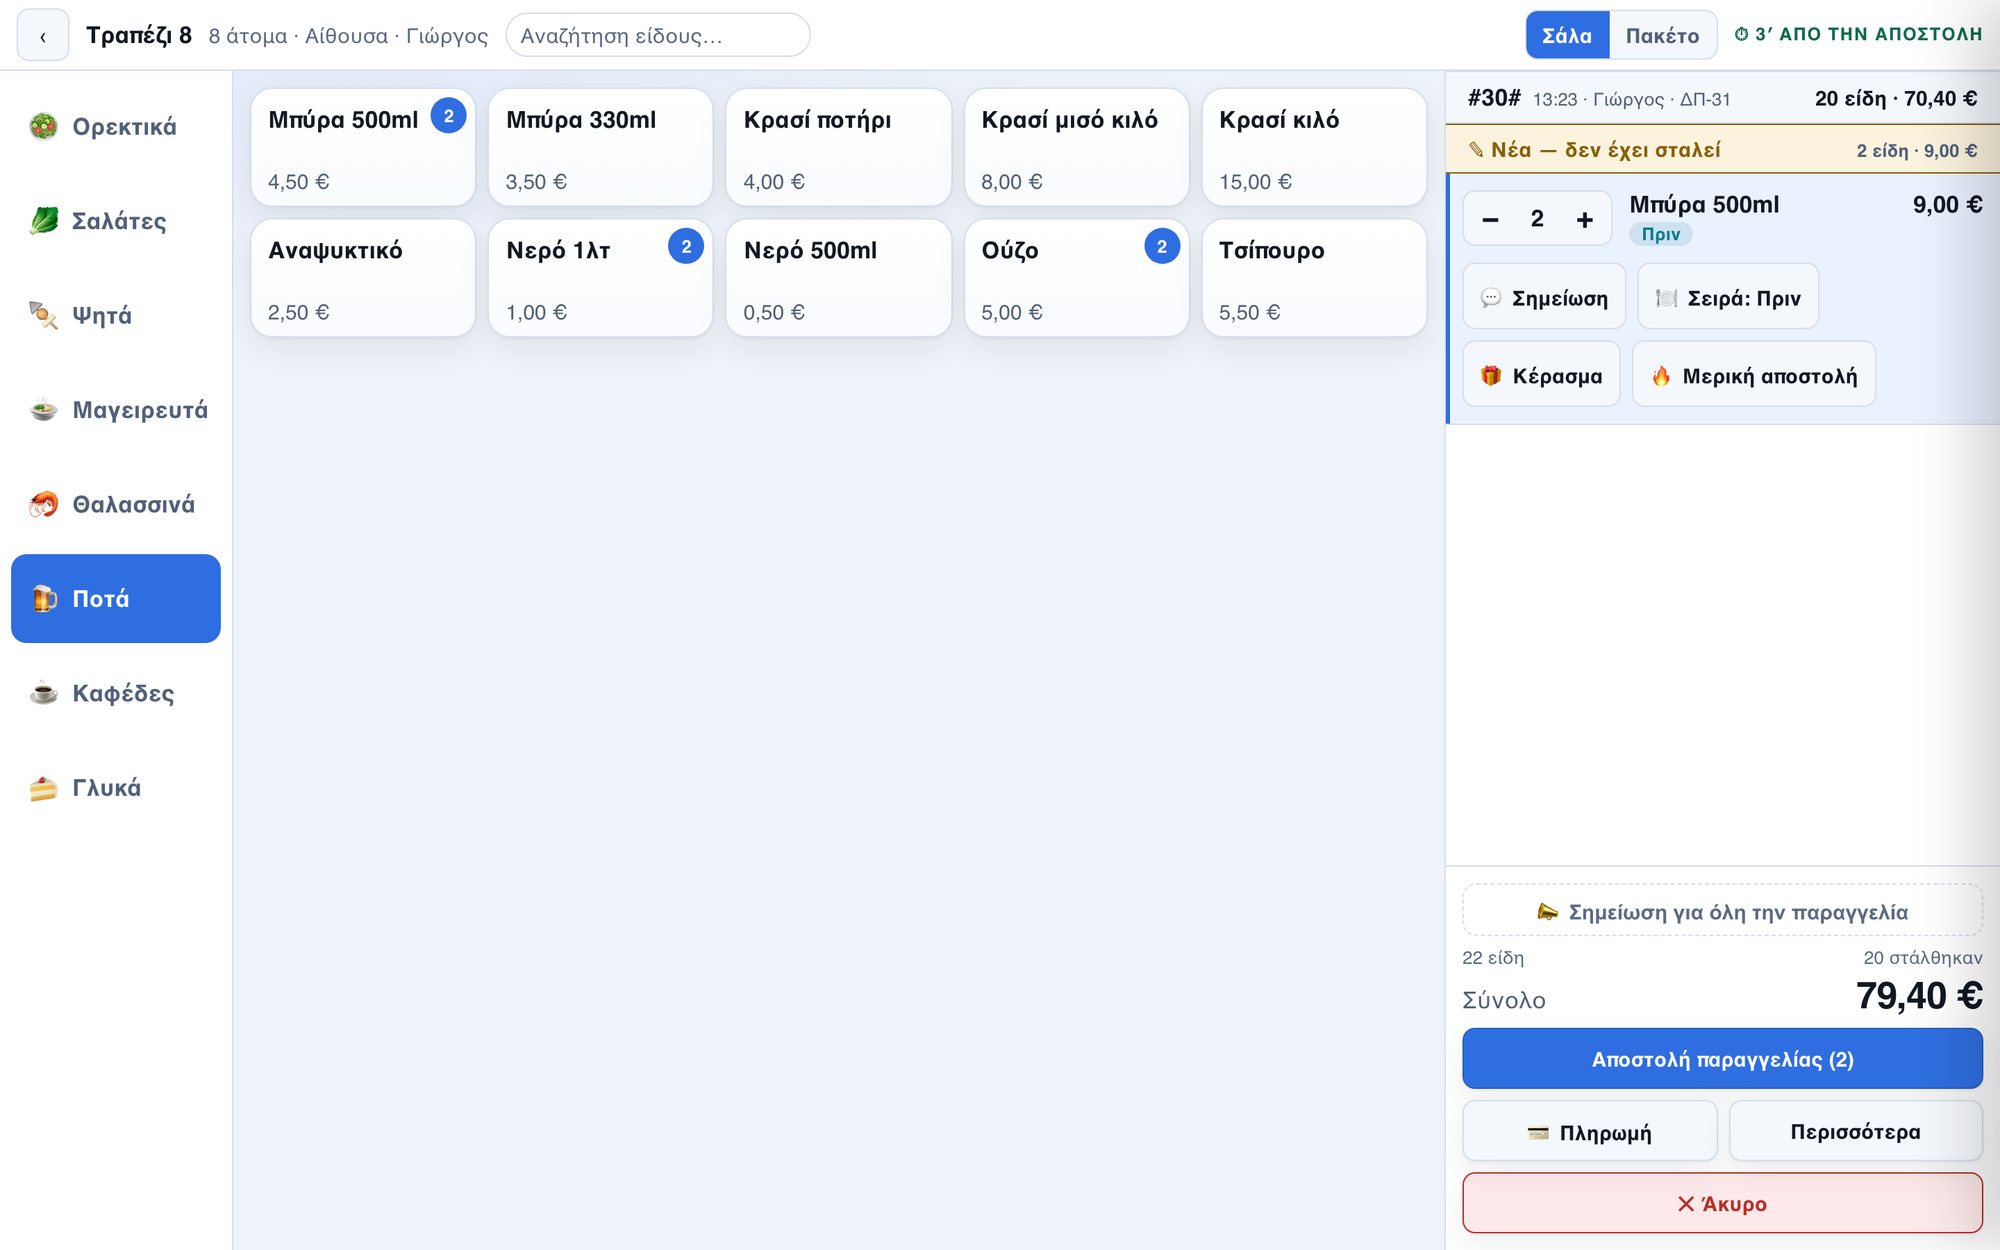Viewport: 2000px width, 1250px height.
Task: Add Μπύρα 330ml to the order
Action: click(x=600, y=148)
